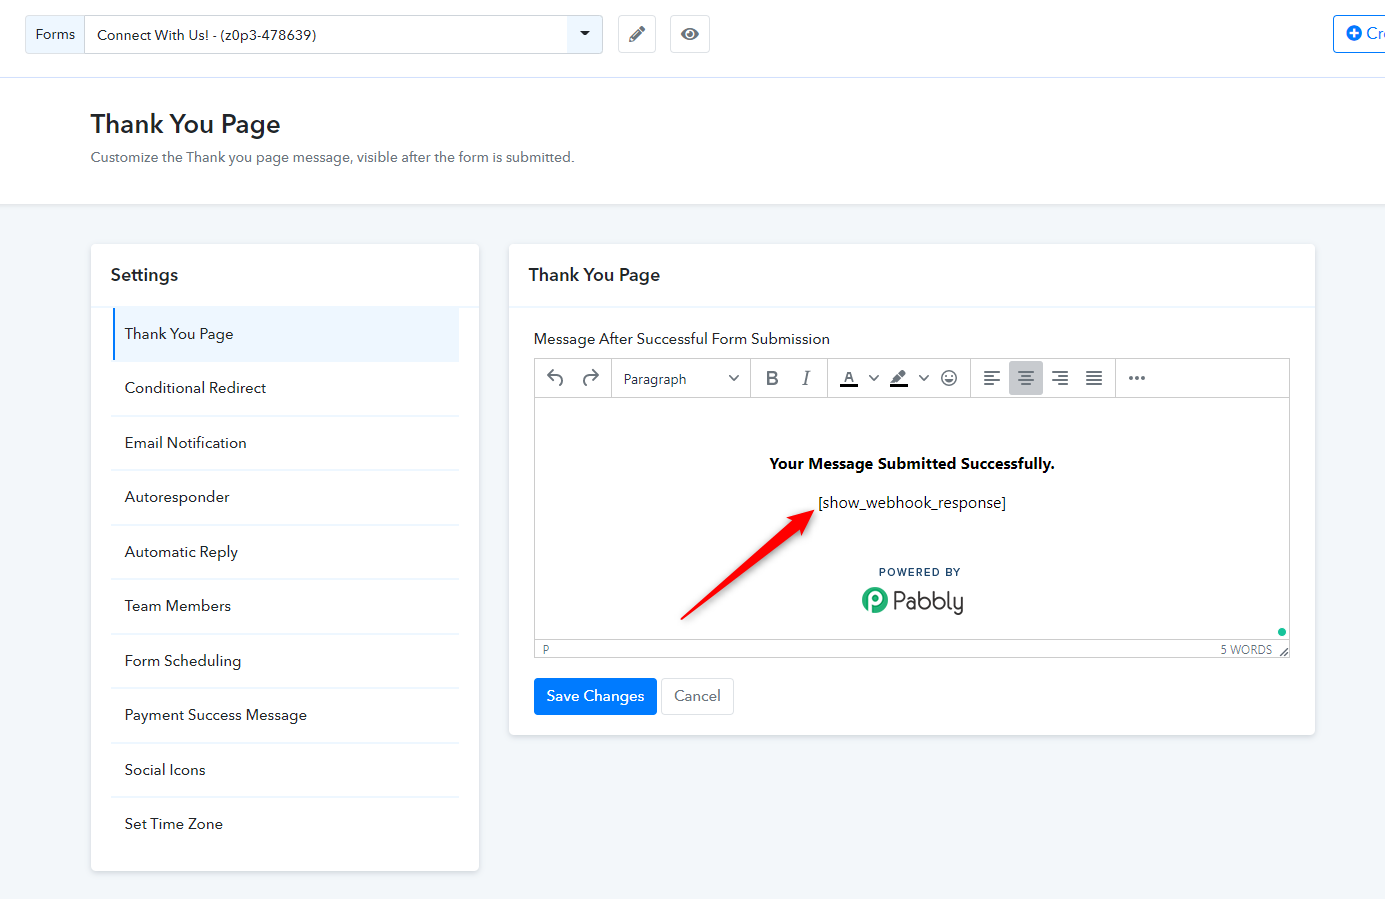Align text left
This screenshot has height=899, width=1385.
[x=992, y=378]
